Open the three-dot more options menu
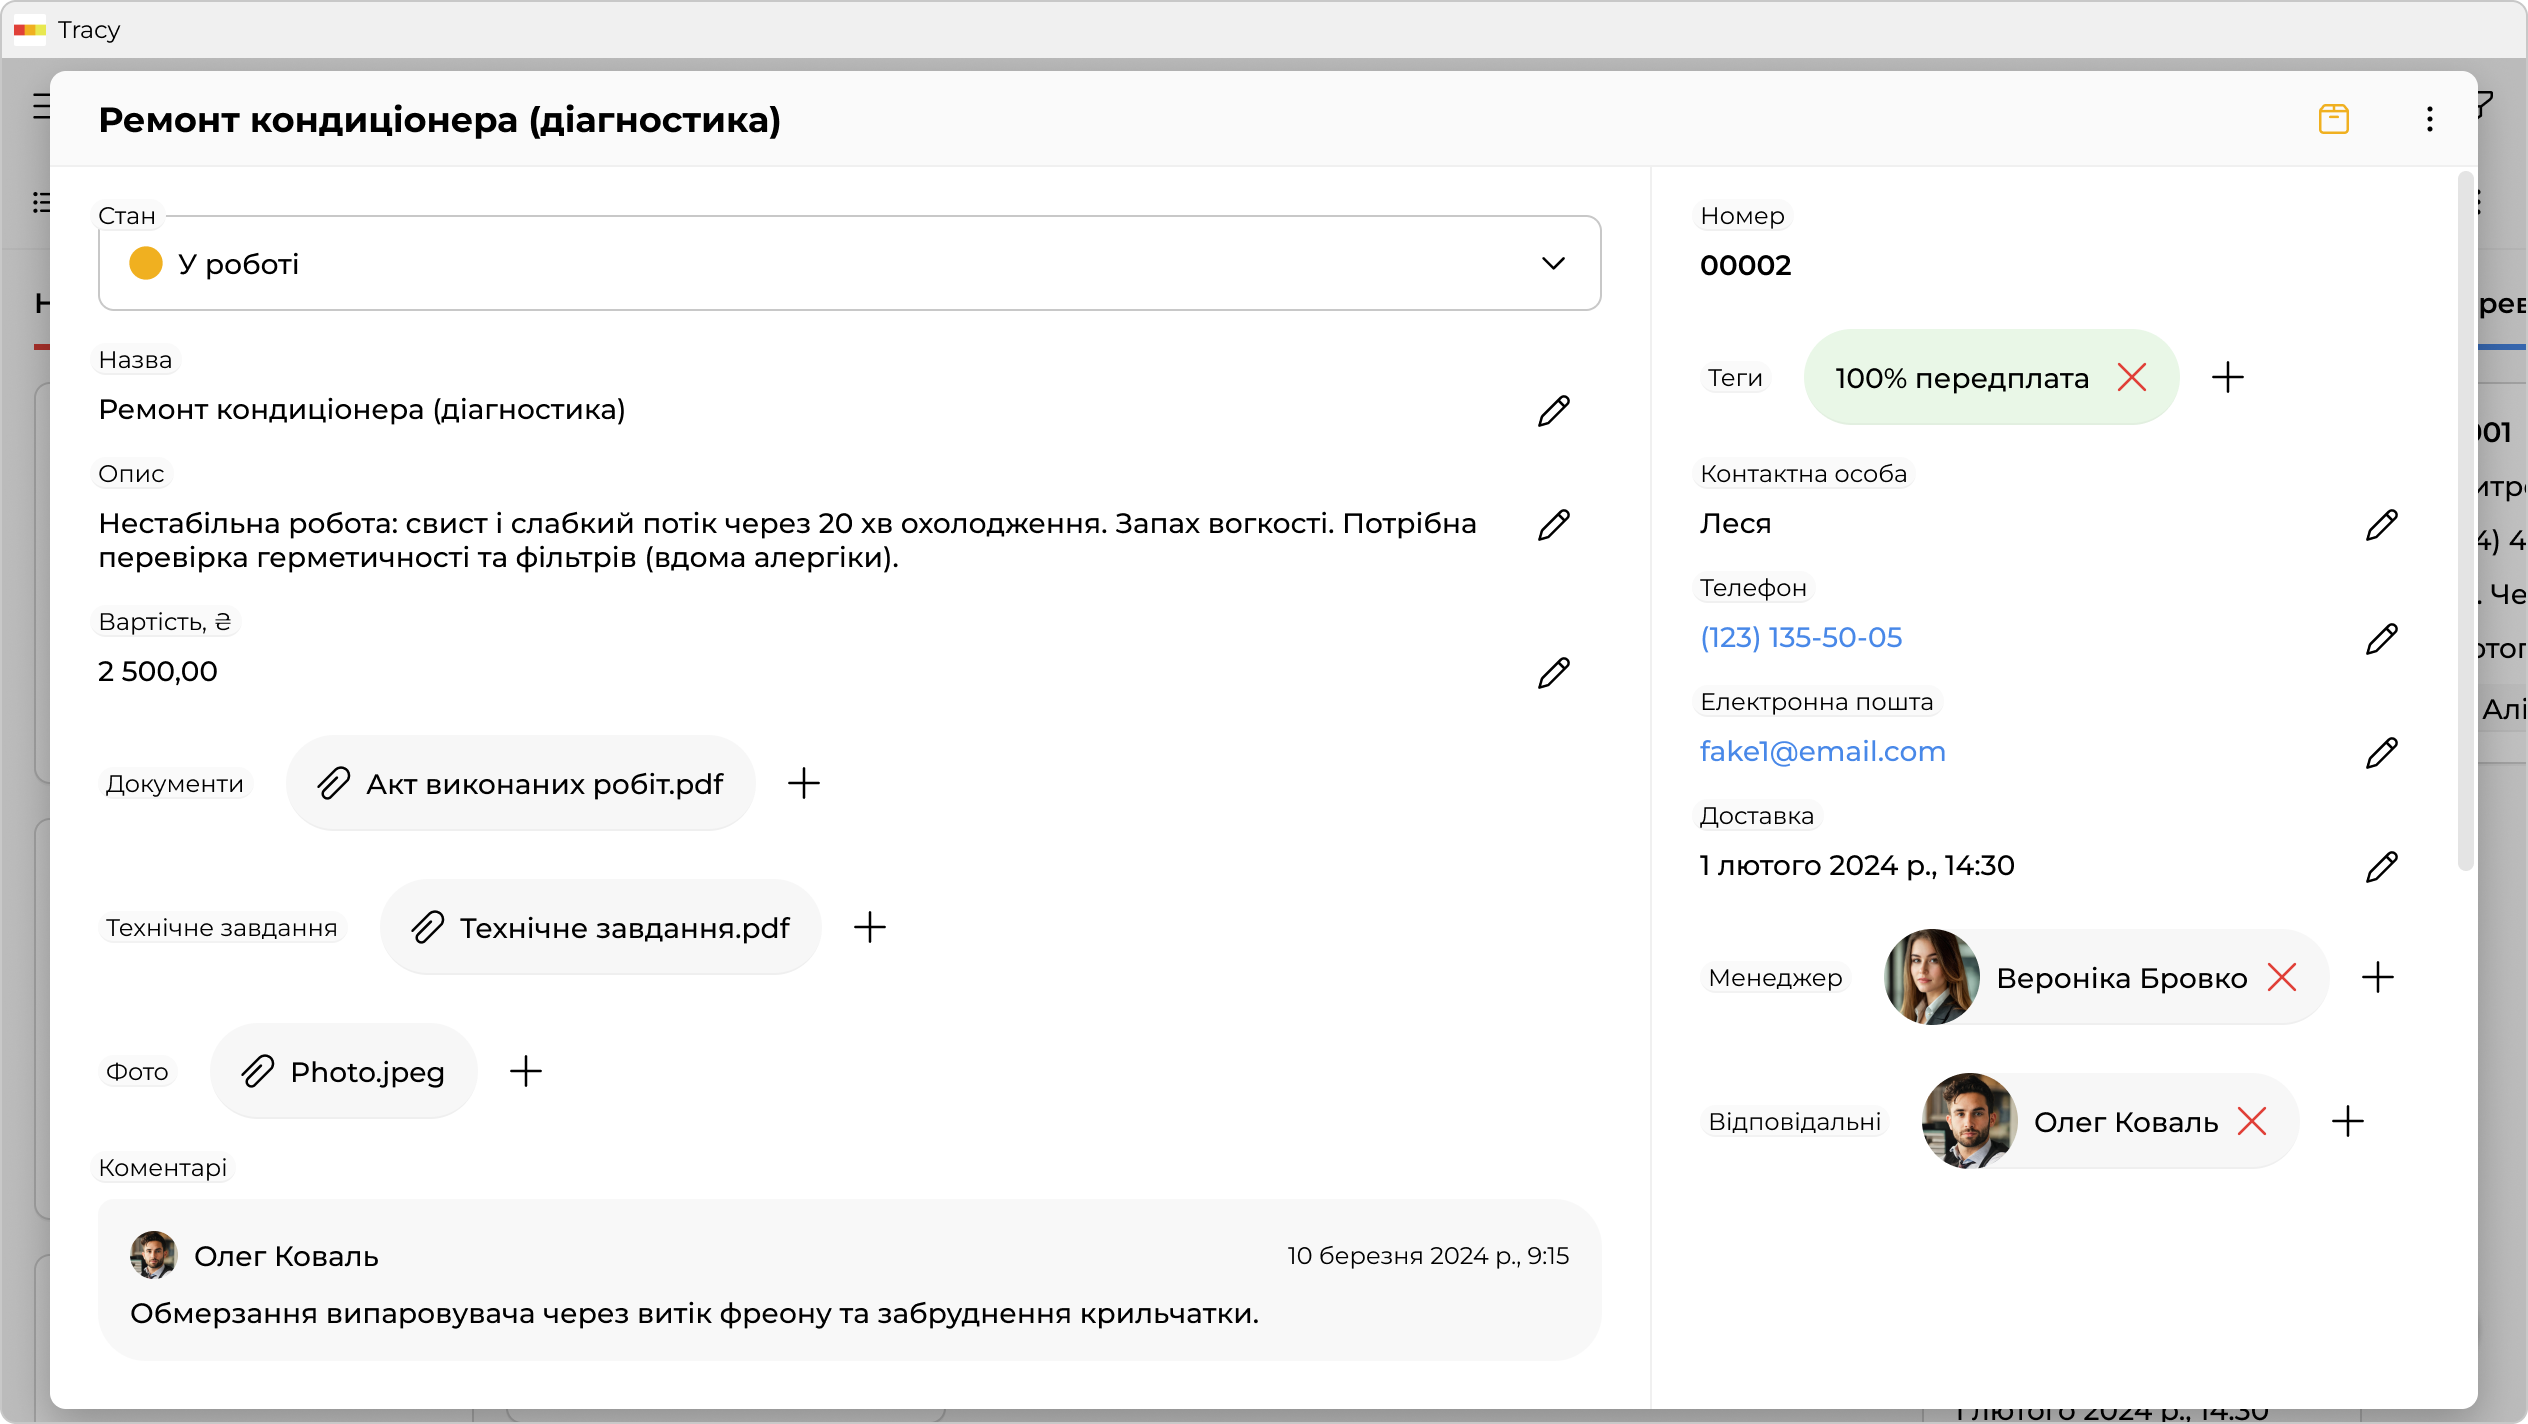2528x1424 pixels. coord(2429,119)
